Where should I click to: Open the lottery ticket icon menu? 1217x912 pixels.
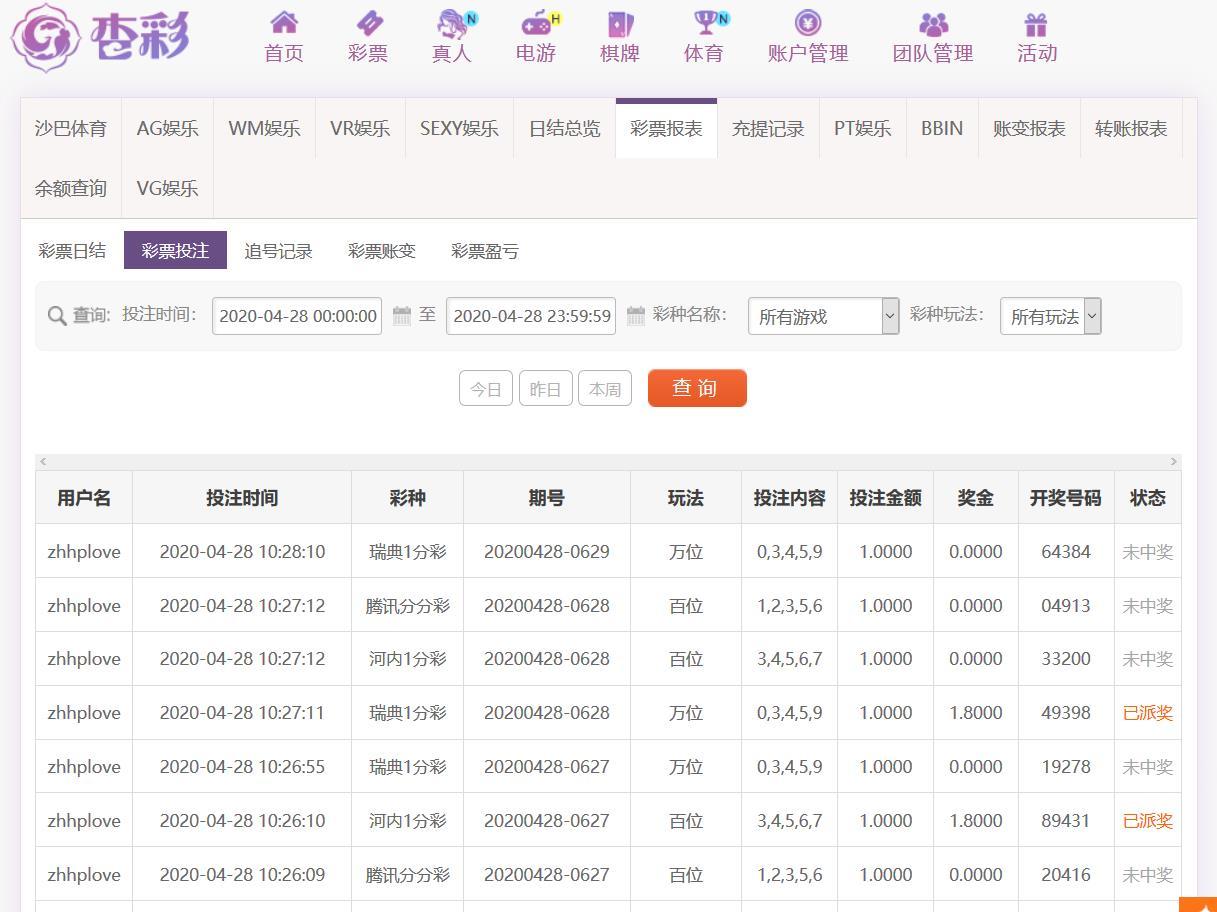tap(368, 23)
